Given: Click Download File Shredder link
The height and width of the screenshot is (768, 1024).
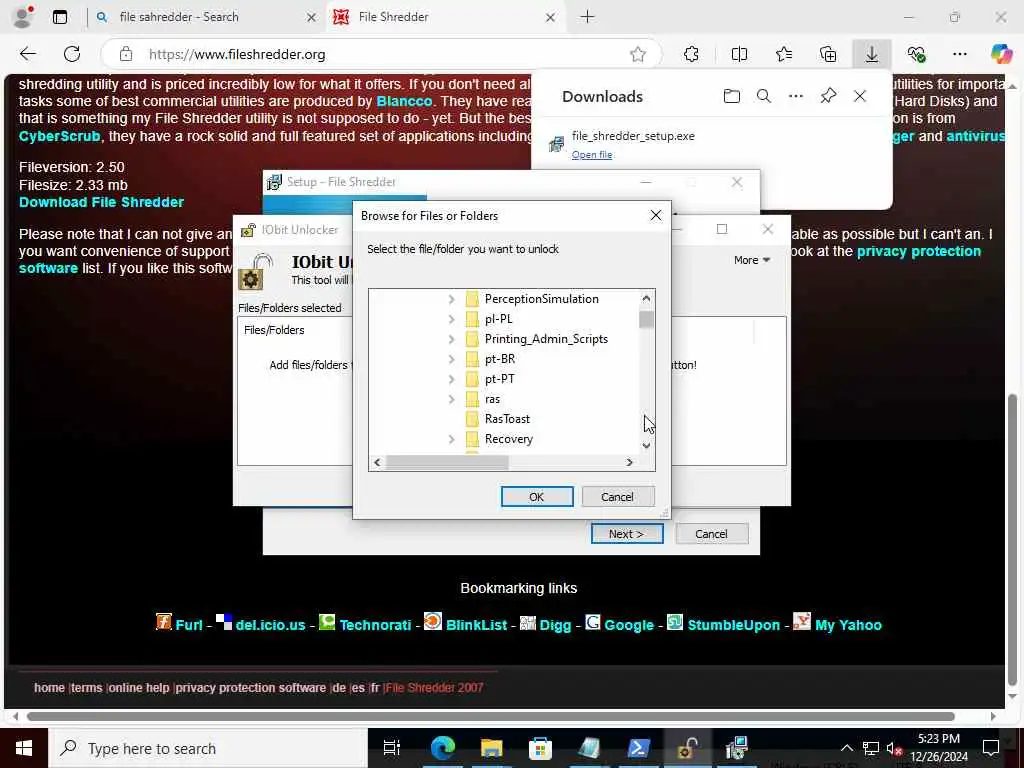Looking at the screenshot, I should click(101, 202).
